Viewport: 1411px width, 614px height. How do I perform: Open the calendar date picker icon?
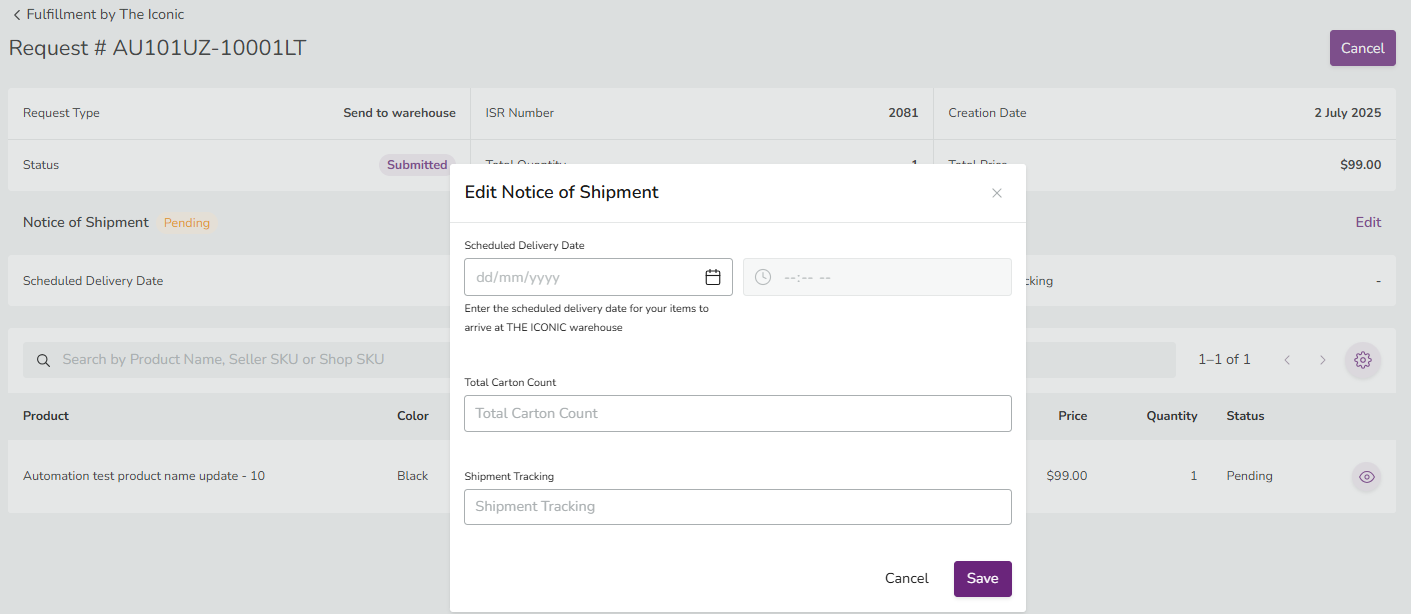(x=713, y=277)
